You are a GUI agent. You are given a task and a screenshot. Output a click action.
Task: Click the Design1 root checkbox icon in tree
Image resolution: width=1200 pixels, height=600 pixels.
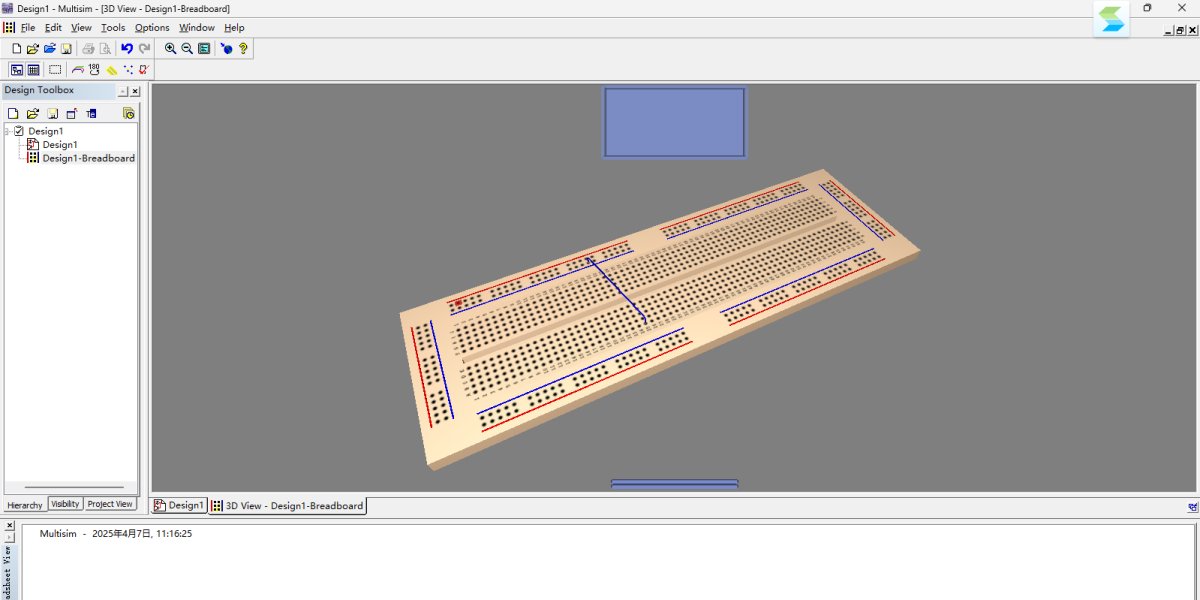[19, 131]
